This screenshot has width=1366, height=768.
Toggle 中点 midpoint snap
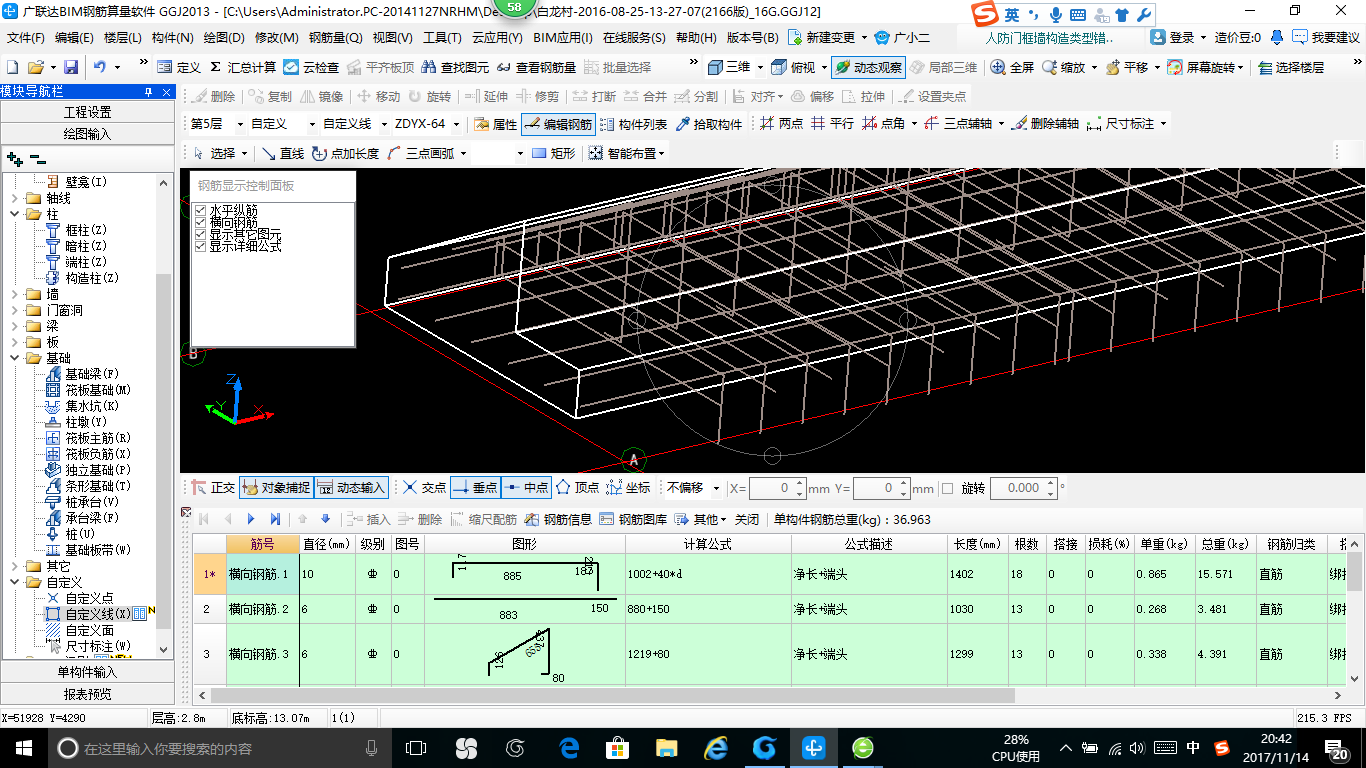click(526, 488)
